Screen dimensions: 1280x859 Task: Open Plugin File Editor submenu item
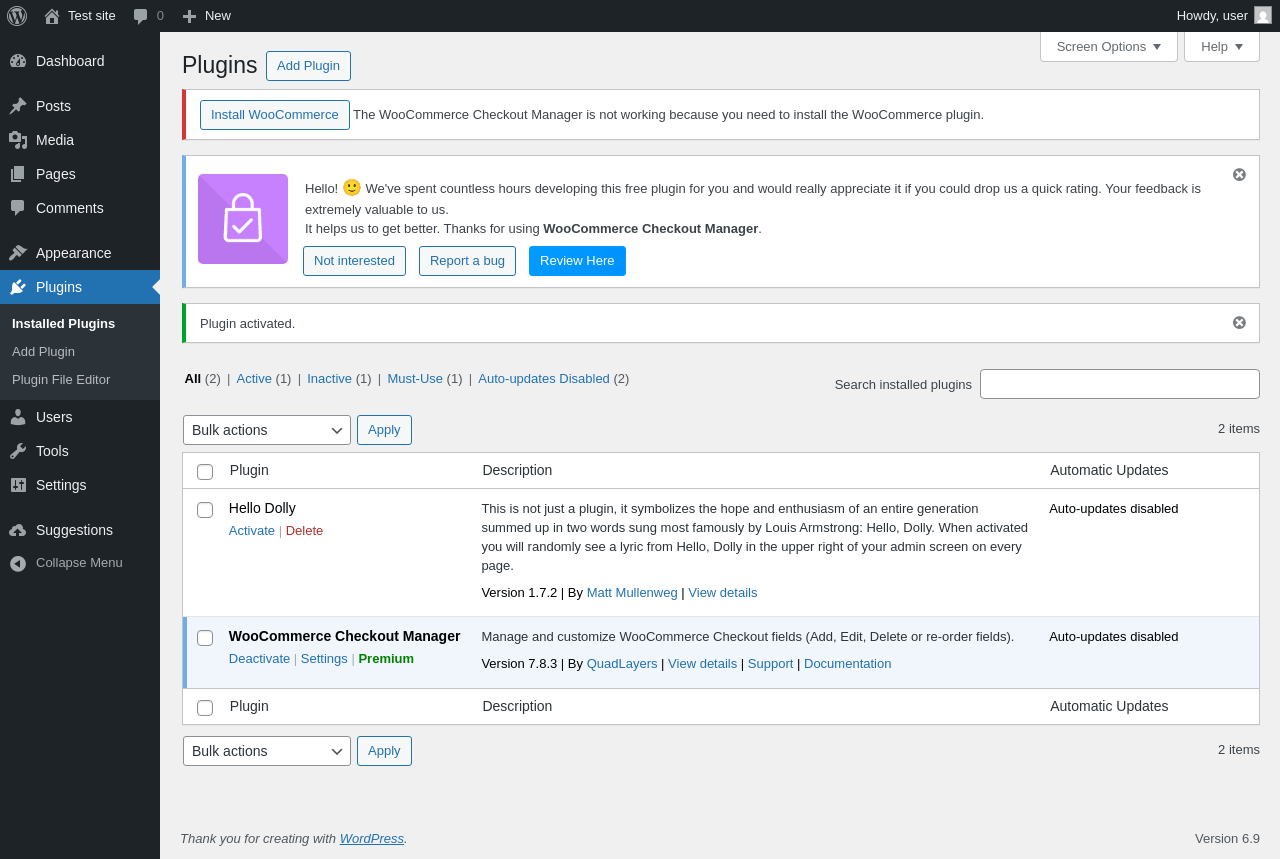61,380
